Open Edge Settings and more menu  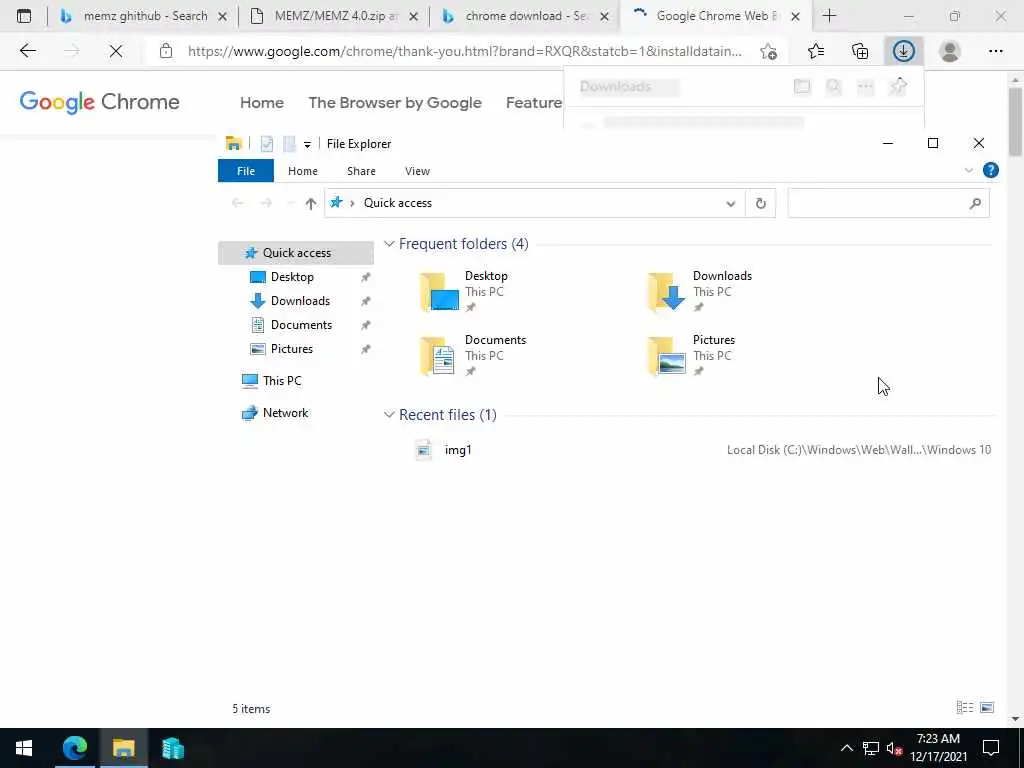point(995,51)
